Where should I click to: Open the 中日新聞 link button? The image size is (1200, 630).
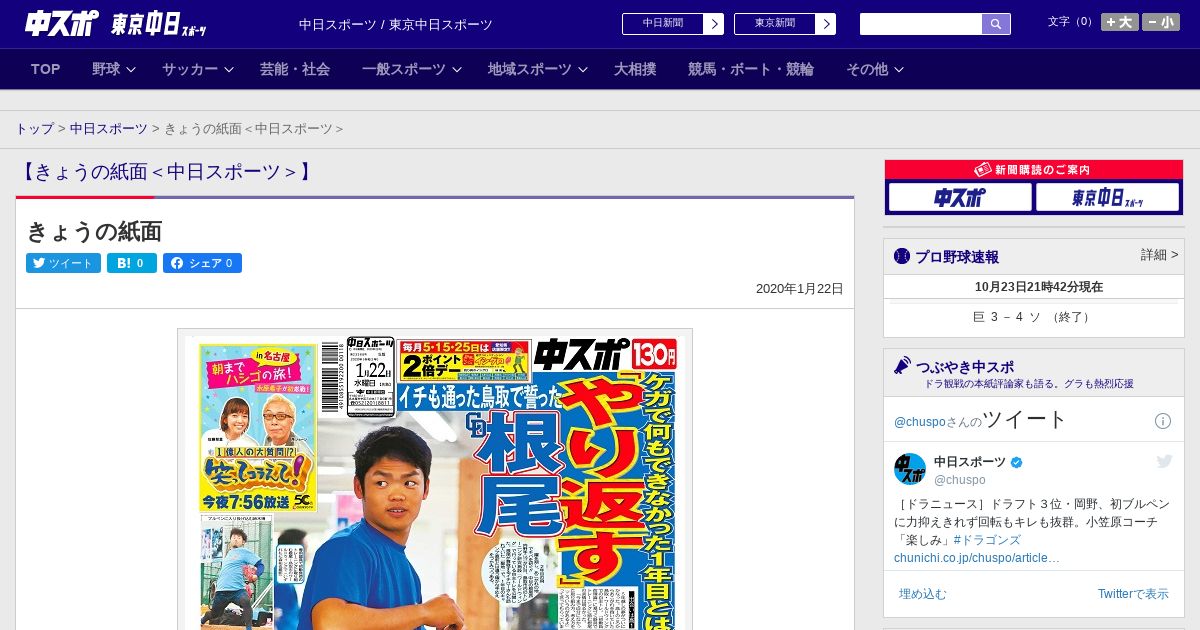[x=673, y=24]
